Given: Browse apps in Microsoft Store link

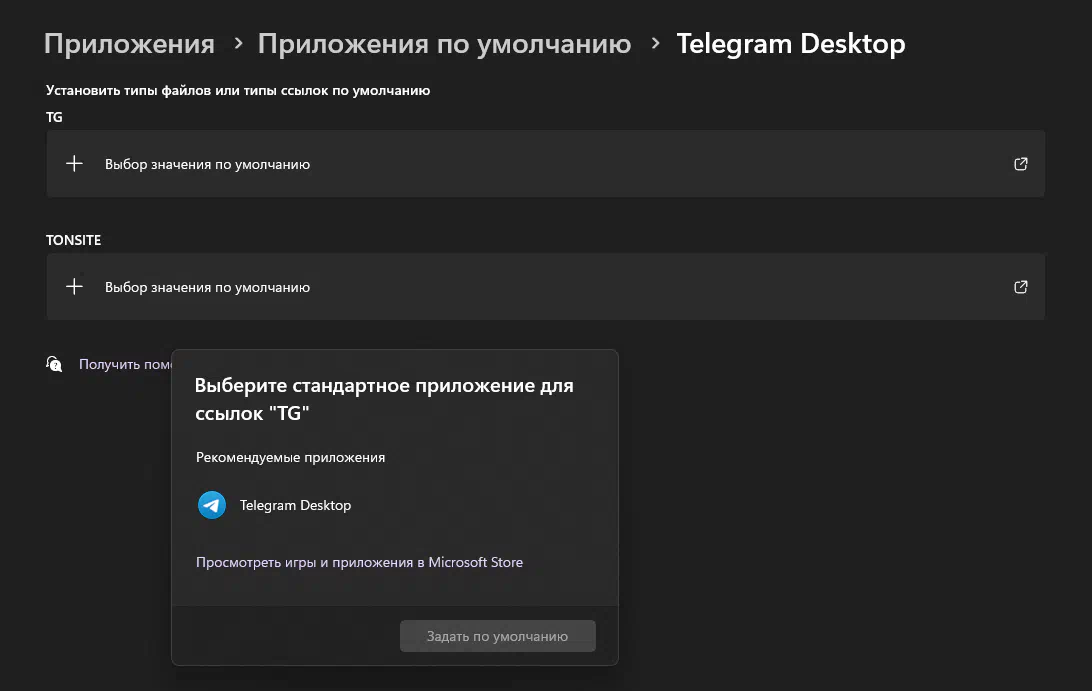Looking at the screenshot, I should 359,562.
